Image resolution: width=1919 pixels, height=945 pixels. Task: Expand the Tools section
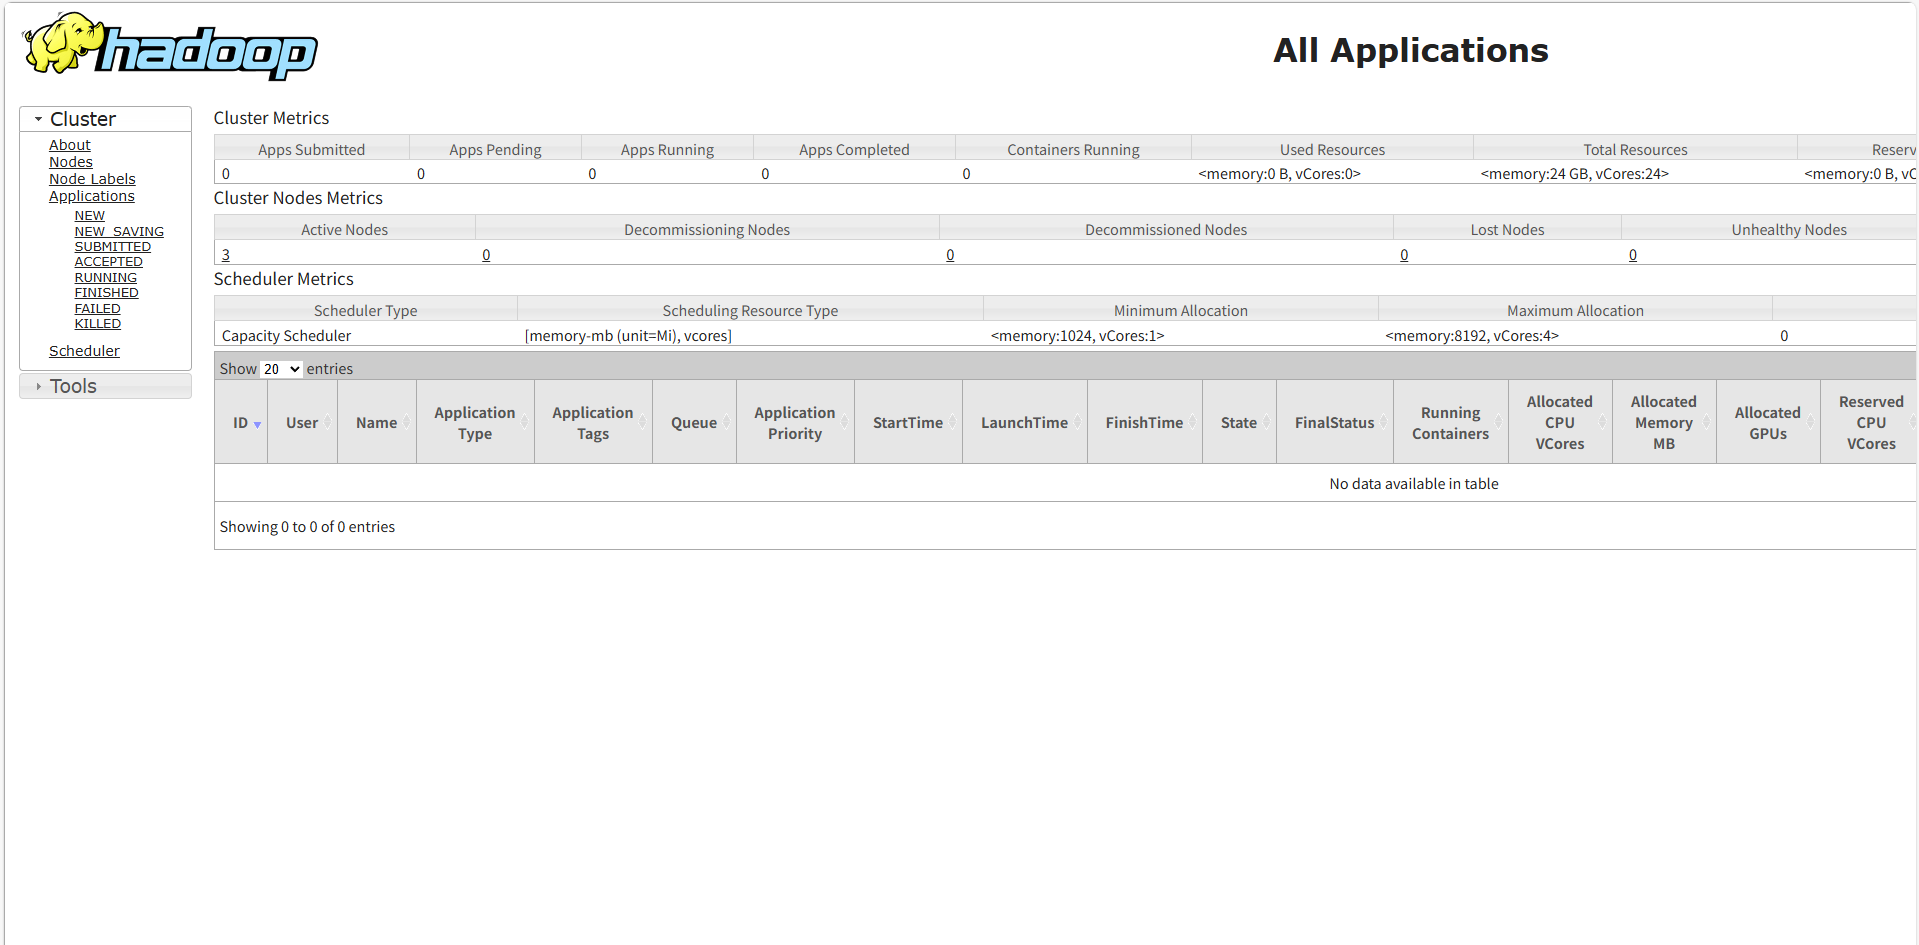105,386
